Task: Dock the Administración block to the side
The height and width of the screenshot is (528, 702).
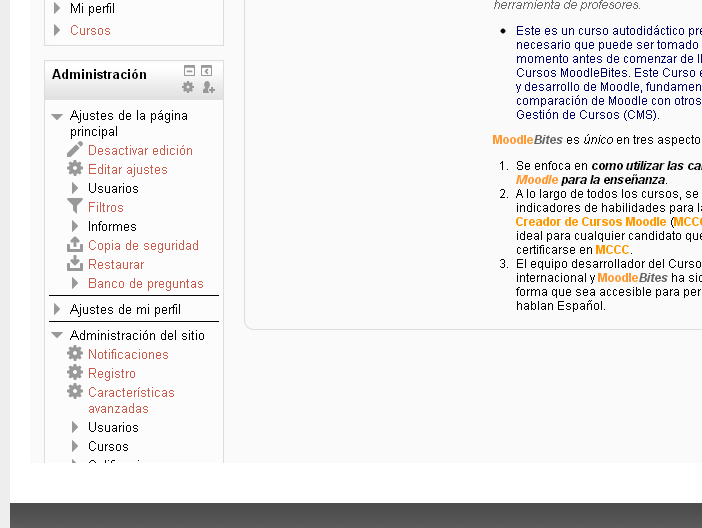Action: (207, 71)
